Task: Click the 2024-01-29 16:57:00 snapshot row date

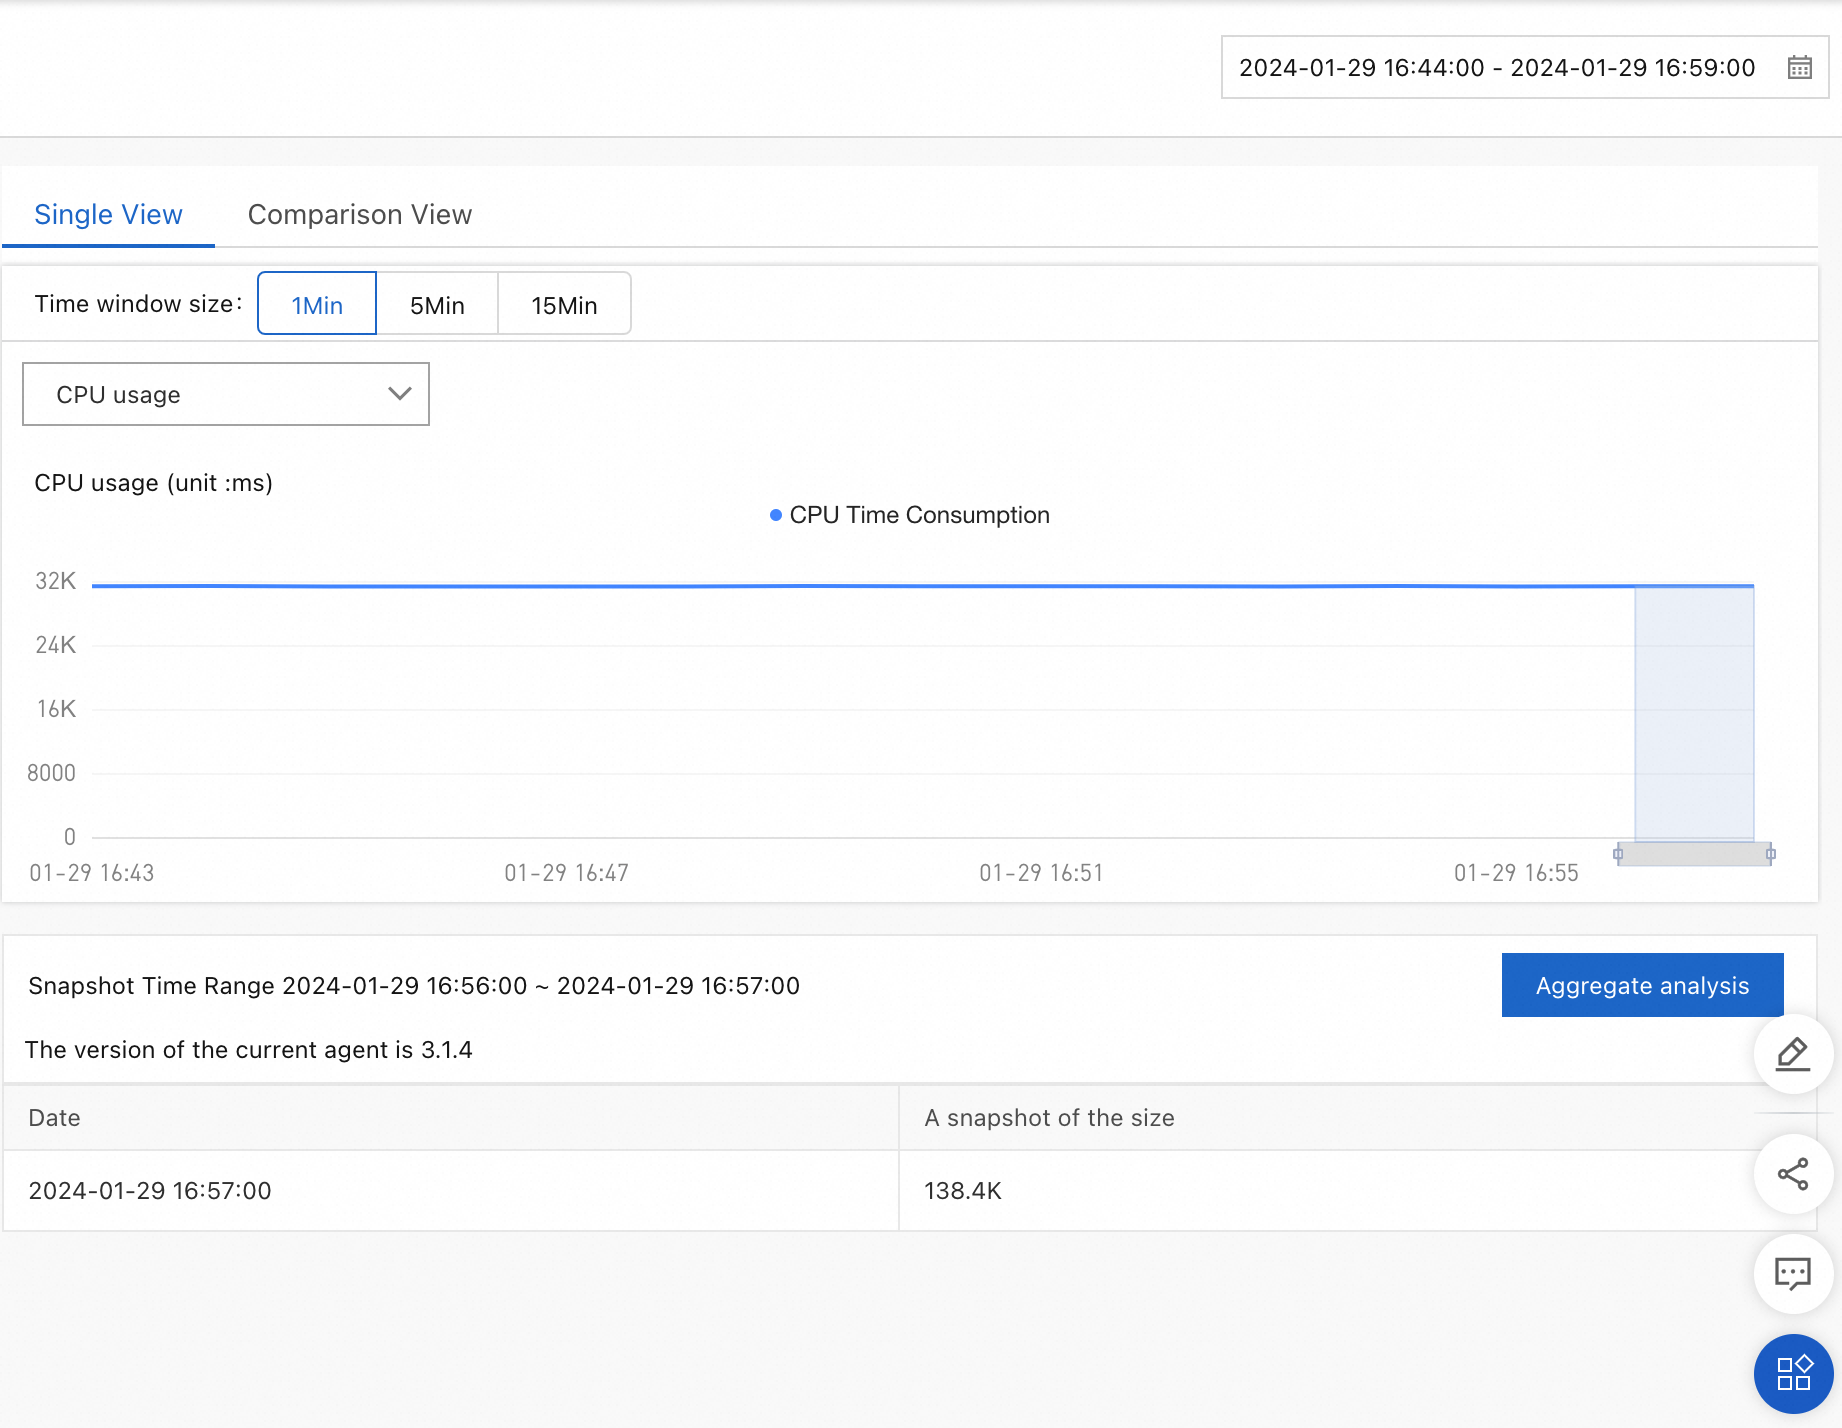Action: (150, 1190)
